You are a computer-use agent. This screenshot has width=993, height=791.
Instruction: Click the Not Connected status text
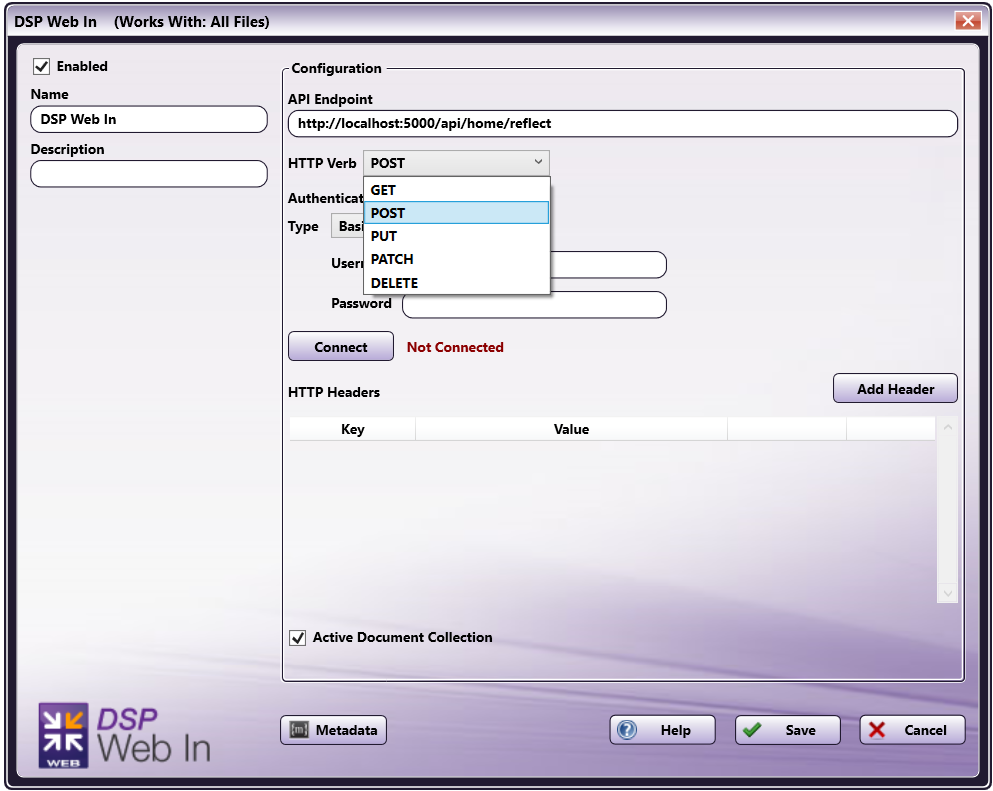[x=455, y=347]
